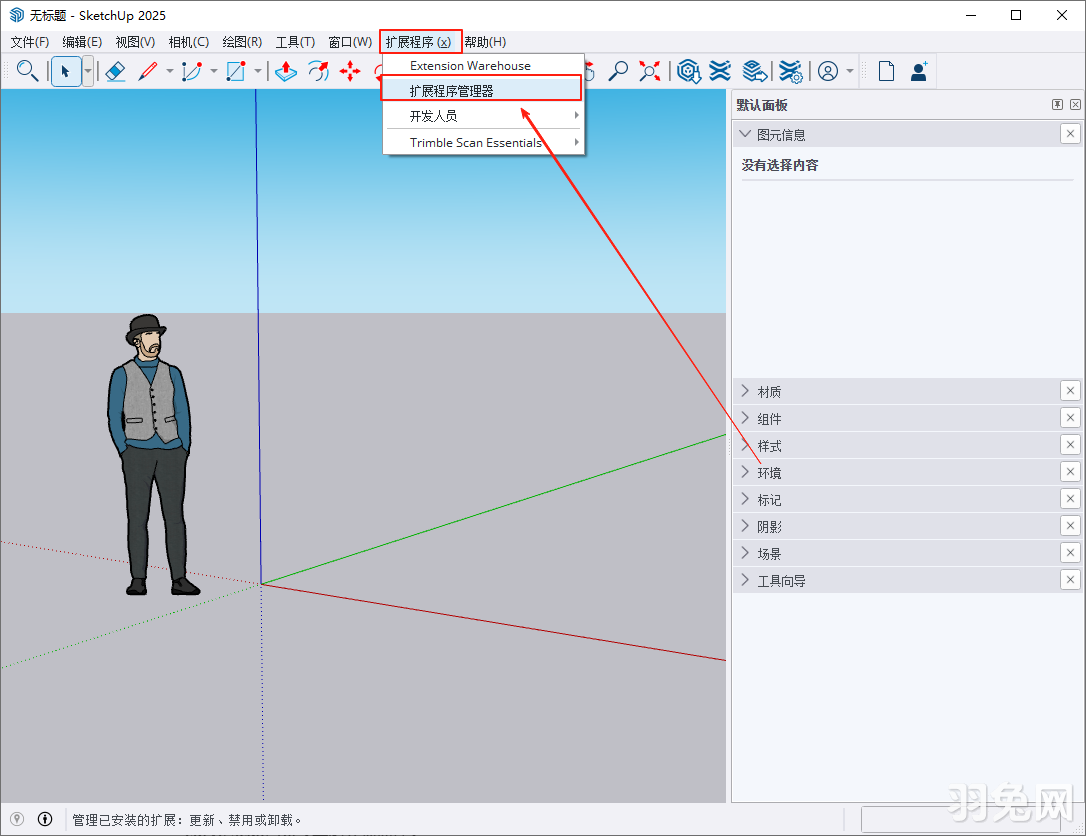Select the Move tool

click(351, 71)
